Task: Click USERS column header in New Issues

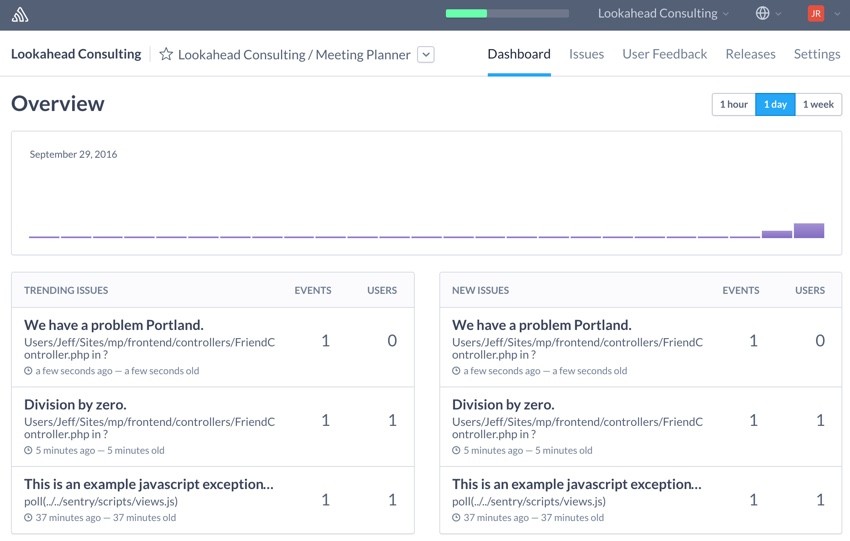Action: (810, 291)
